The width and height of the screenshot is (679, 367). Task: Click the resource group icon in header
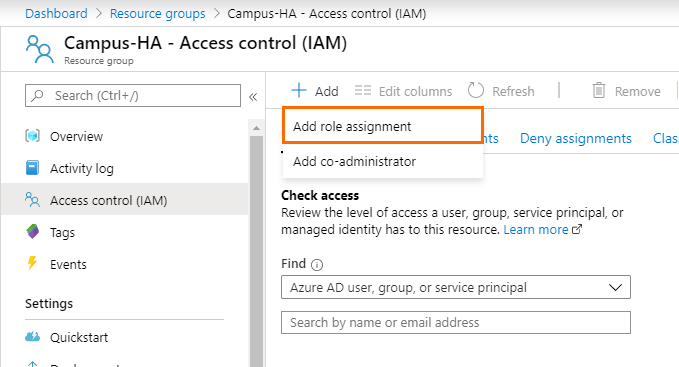point(40,50)
